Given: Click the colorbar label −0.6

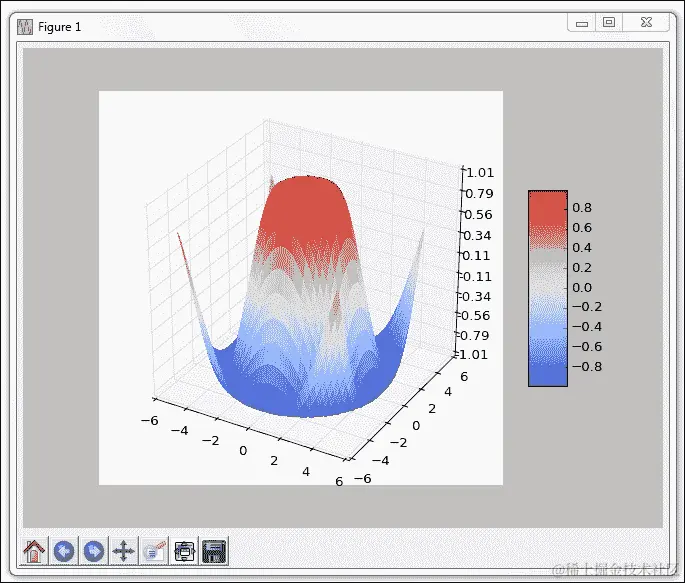Looking at the screenshot, I should coord(587,346).
